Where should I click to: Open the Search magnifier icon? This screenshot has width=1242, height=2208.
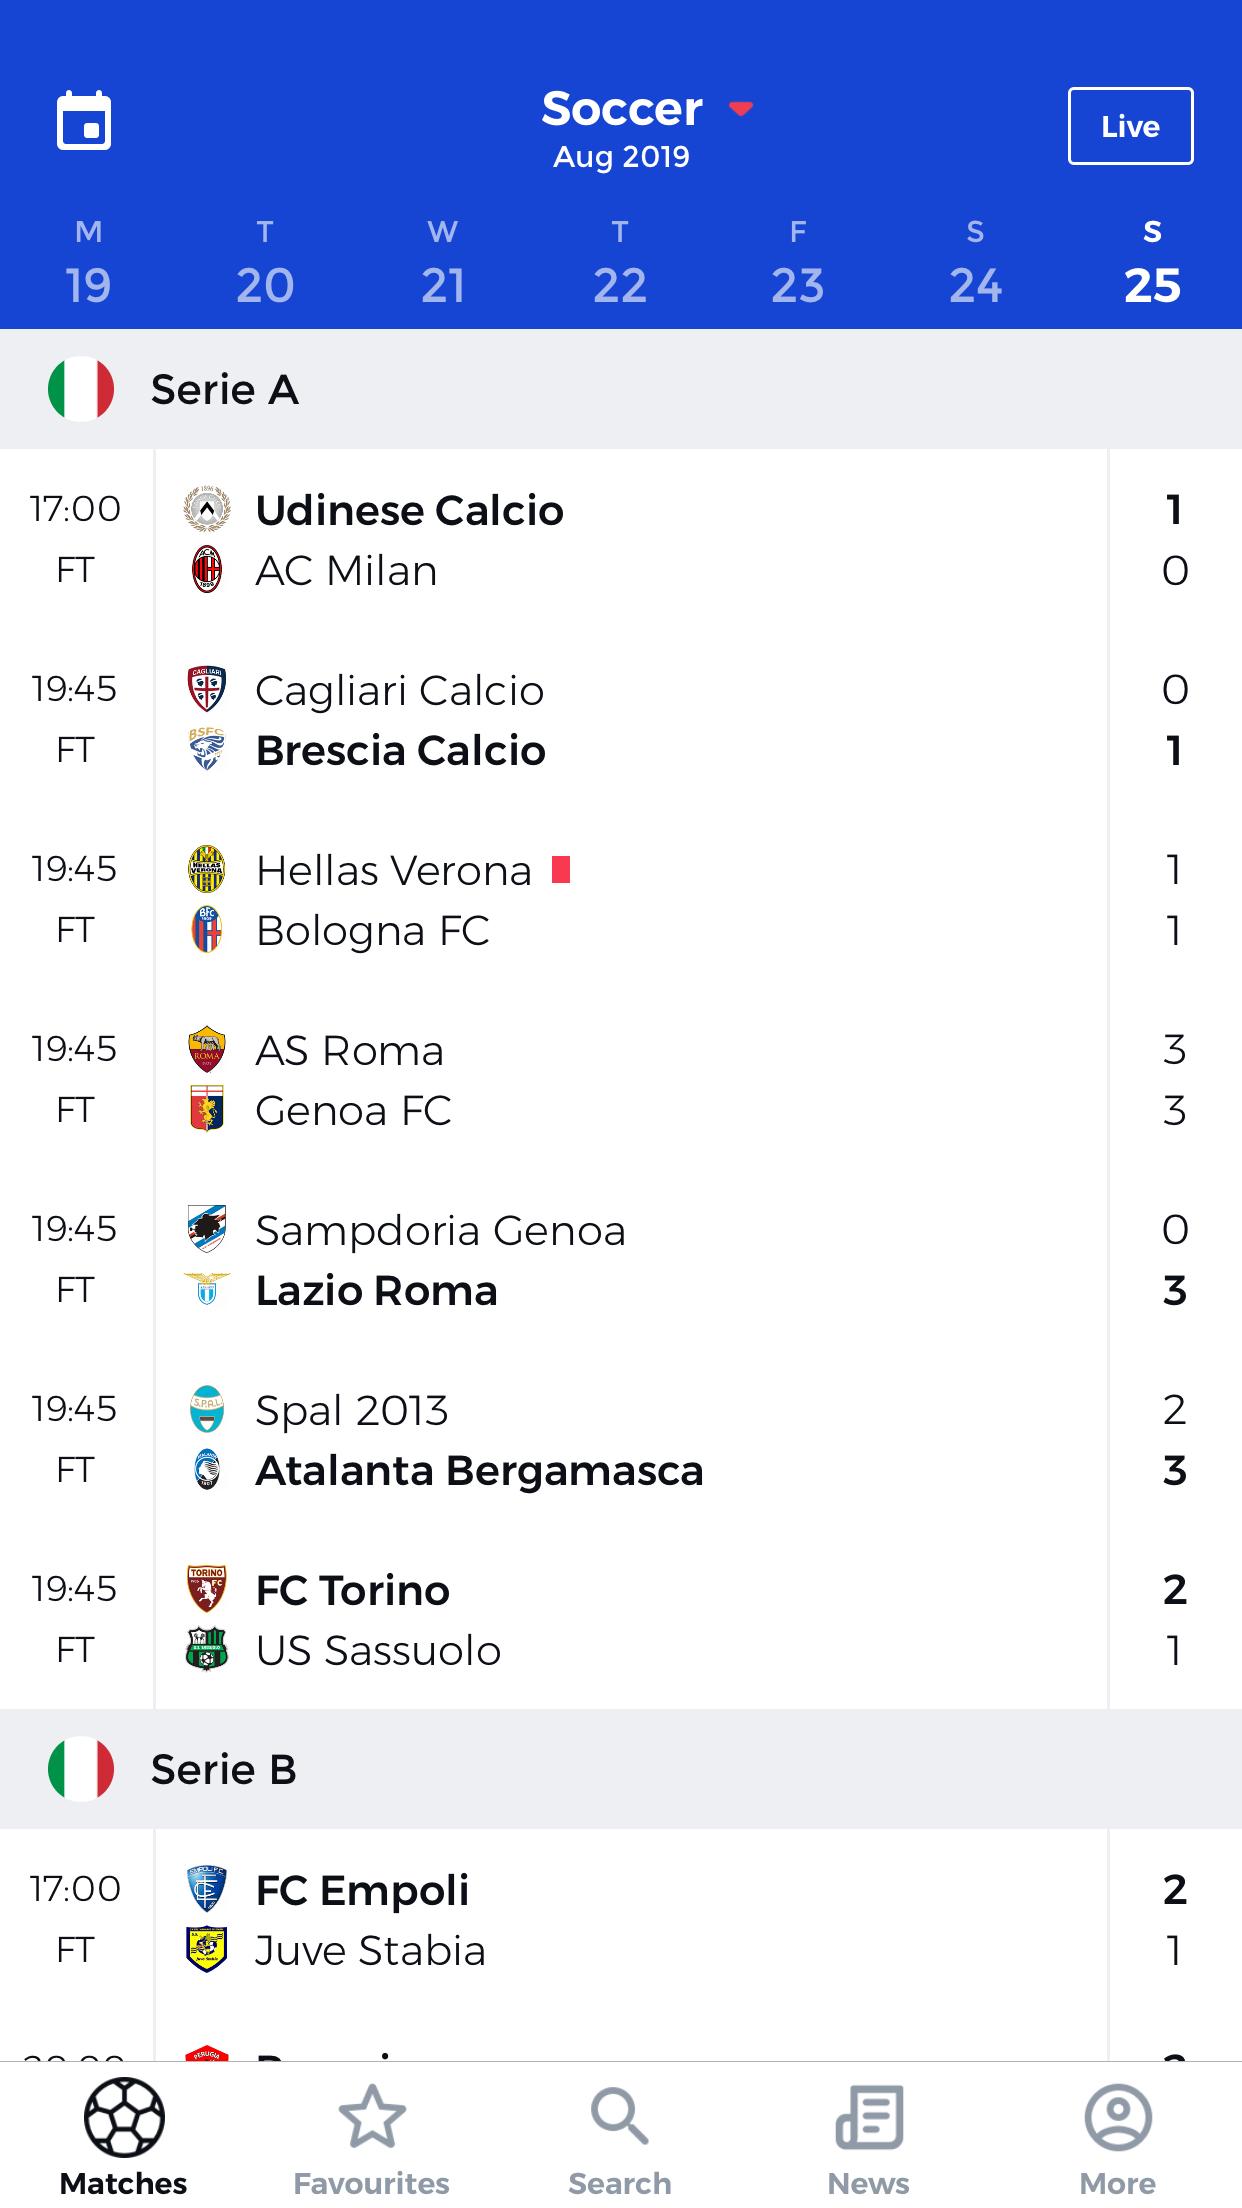click(620, 2116)
